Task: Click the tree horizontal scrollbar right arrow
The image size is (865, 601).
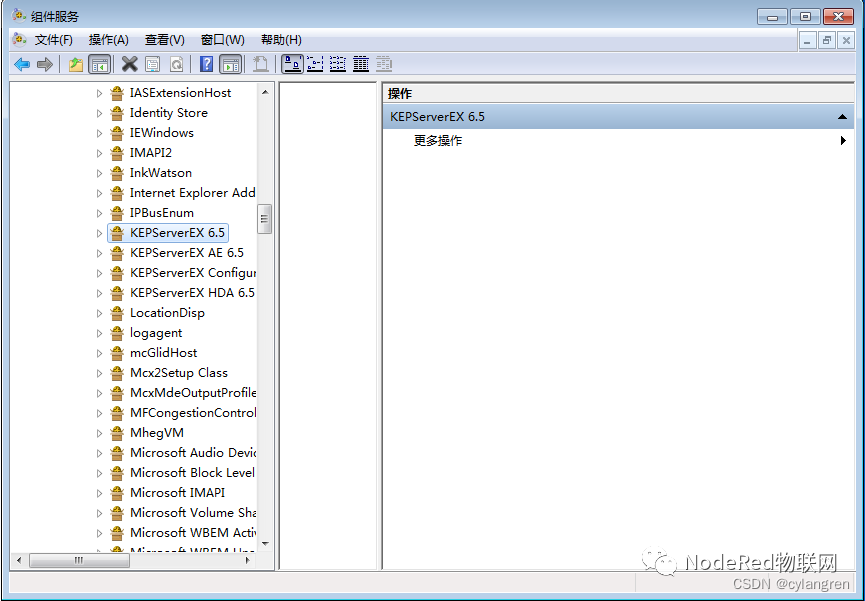Action: click(x=248, y=560)
